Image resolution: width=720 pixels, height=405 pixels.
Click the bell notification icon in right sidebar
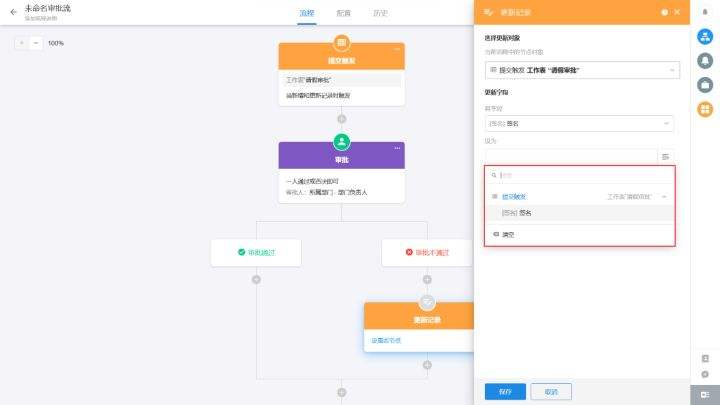click(x=705, y=61)
